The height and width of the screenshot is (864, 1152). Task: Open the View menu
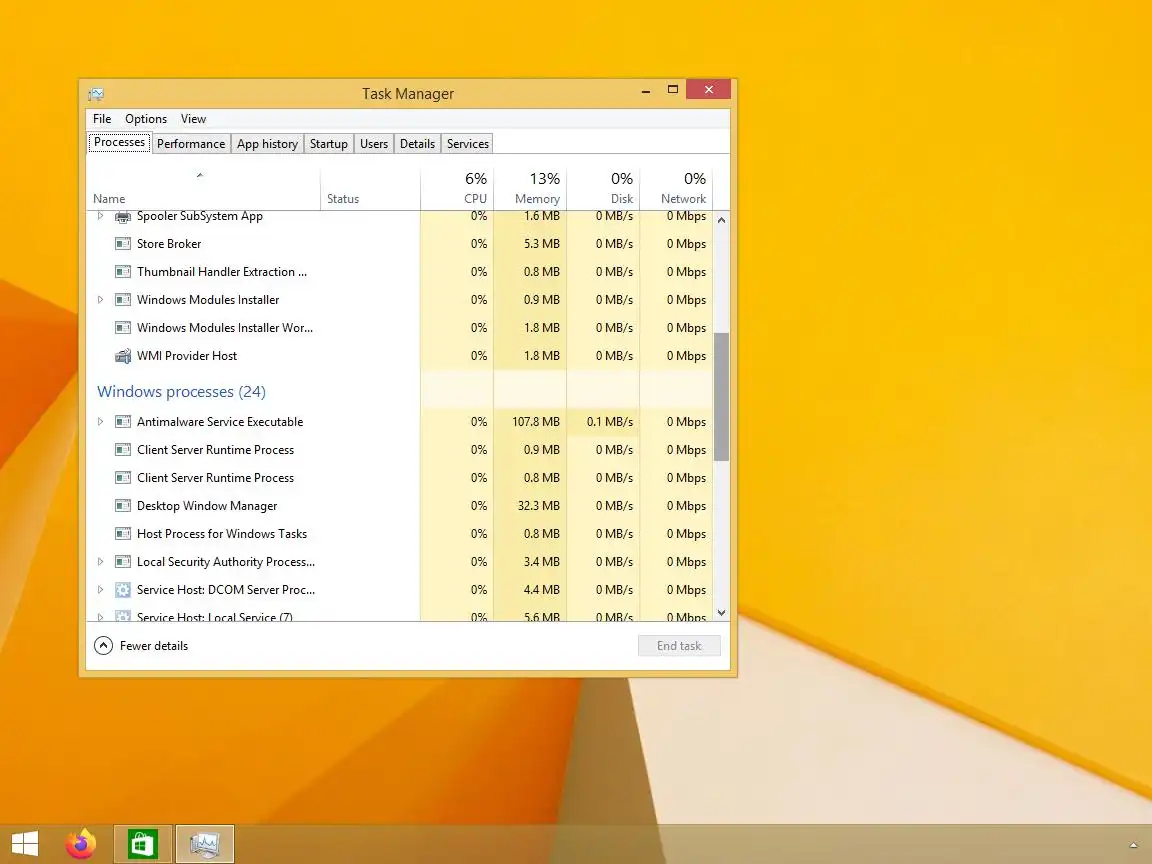(x=193, y=119)
